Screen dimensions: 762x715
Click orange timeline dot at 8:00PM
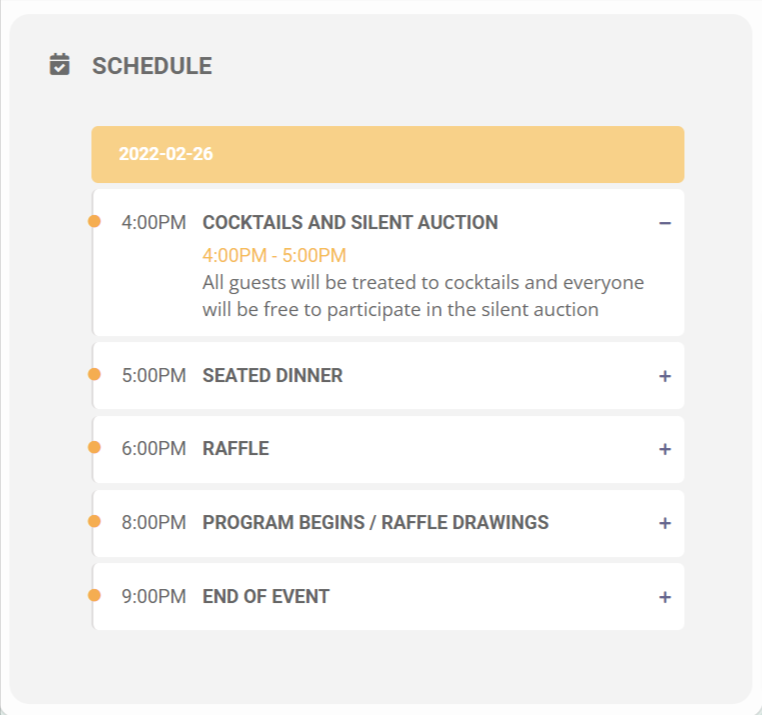pyautogui.click(x=94, y=522)
